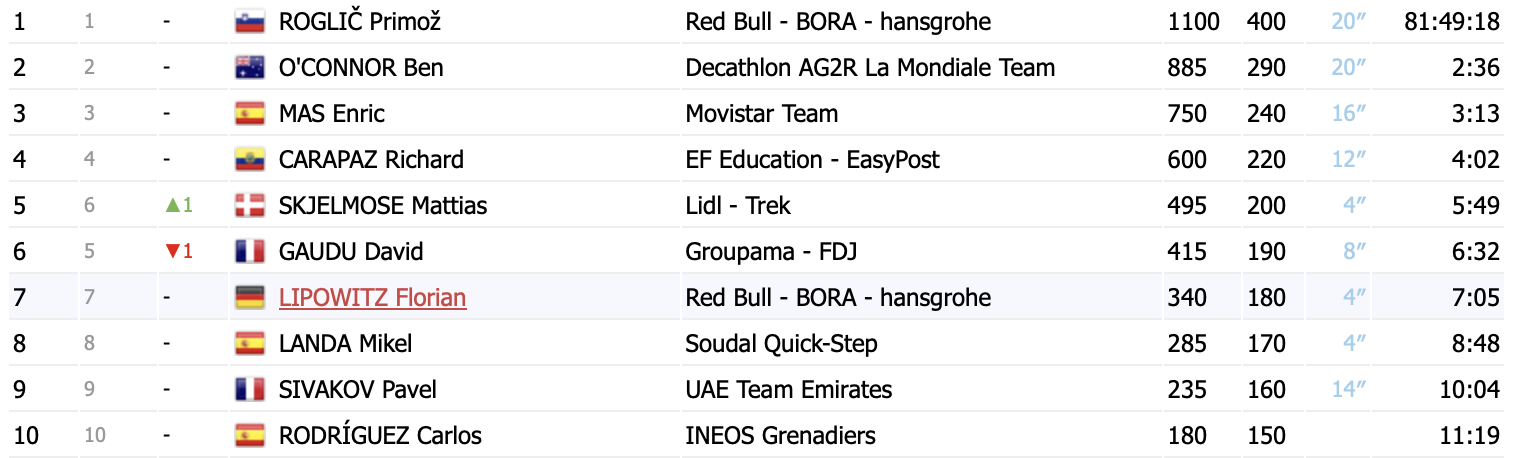Click the red down arrow for Gaudu

172,252
